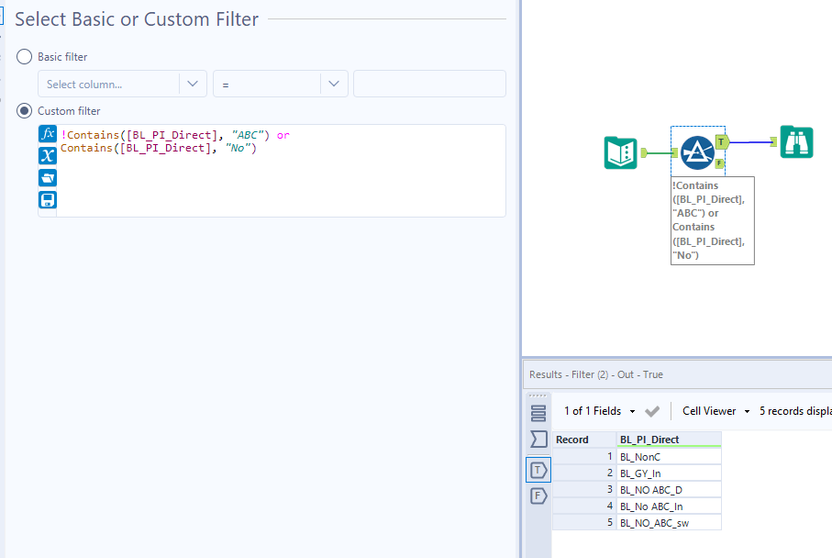
Task: Select cell BL_NO ABC_D
Action: tap(669, 490)
